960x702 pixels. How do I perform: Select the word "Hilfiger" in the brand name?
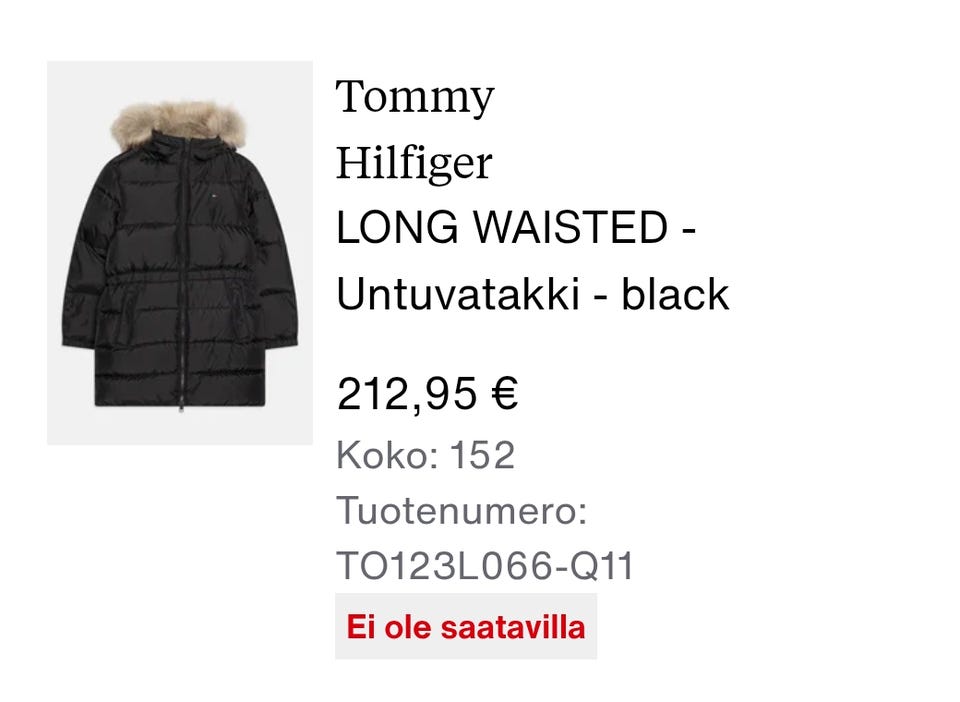(x=414, y=163)
